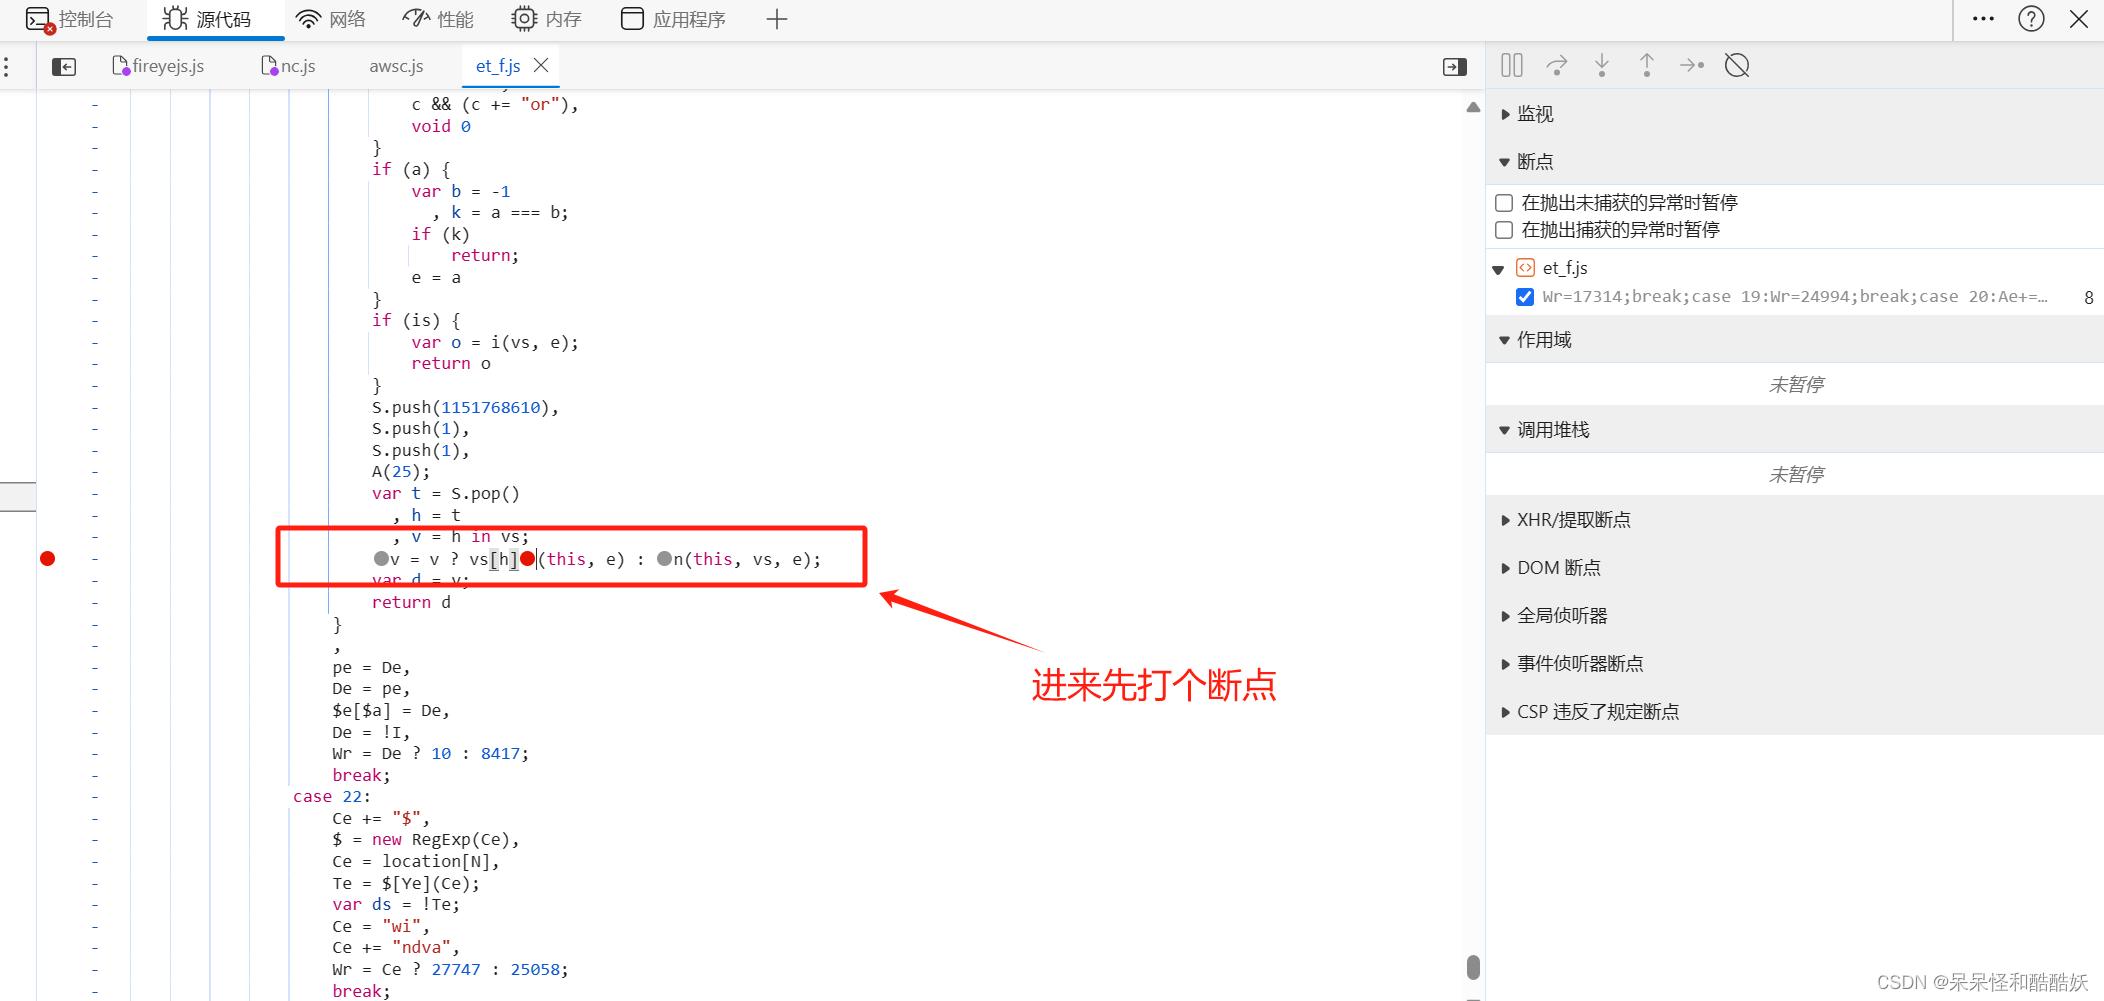
Task: Toggle the inline breakpoint marker before v = v
Action: (381, 558)
